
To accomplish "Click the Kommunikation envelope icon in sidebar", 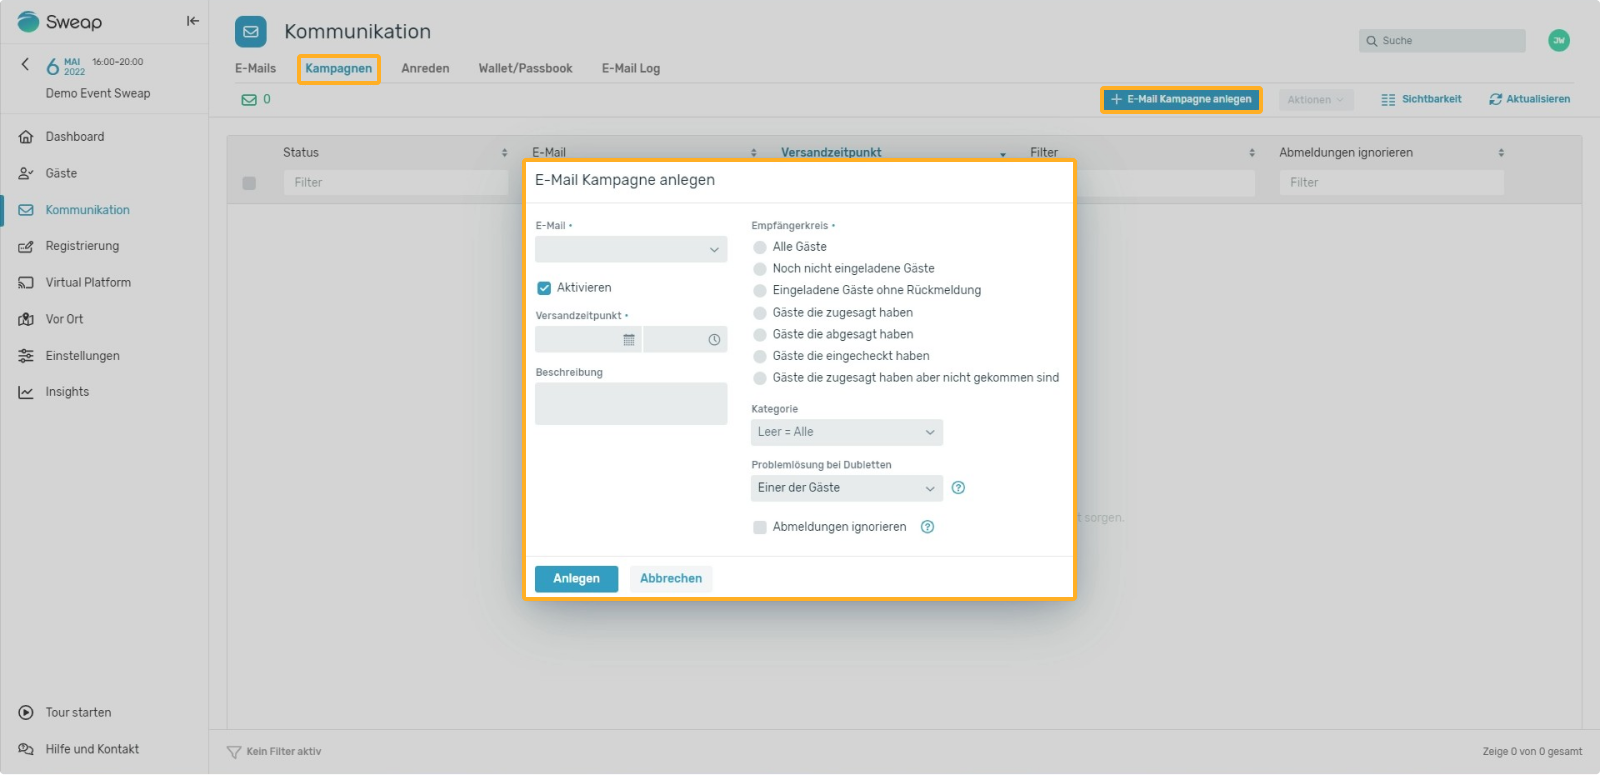I will 26,210.
